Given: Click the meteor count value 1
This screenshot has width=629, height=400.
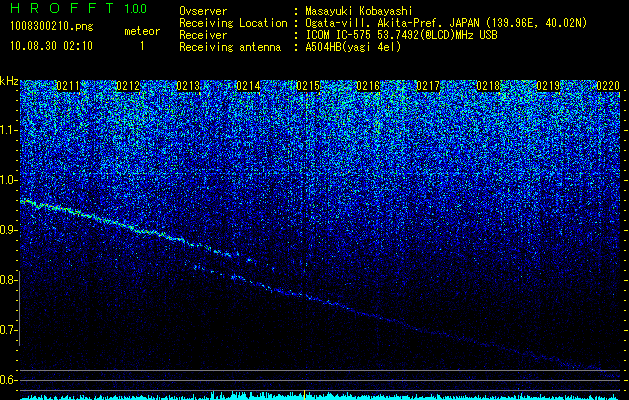Looking at the screenshot, I should (x=142, y=46).
